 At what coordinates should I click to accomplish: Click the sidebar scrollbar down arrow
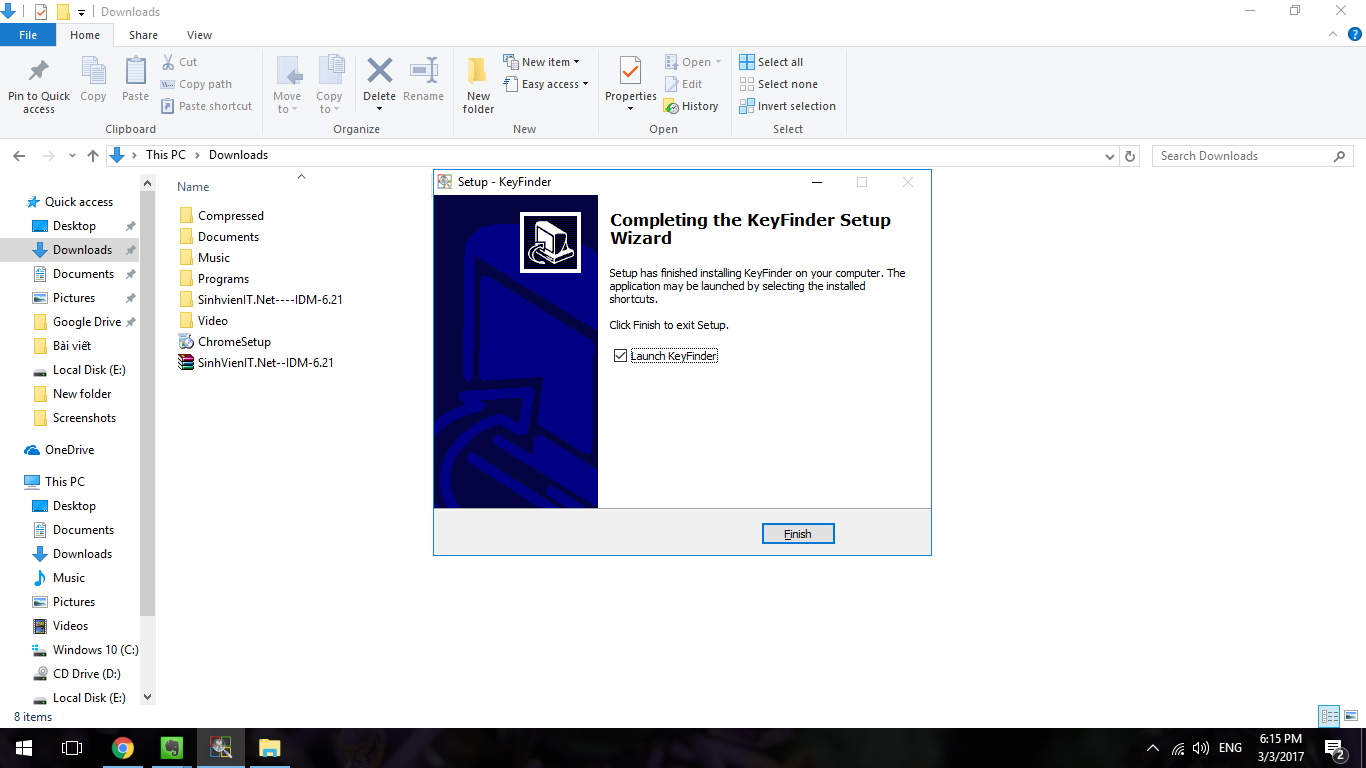tap(148, 698)
